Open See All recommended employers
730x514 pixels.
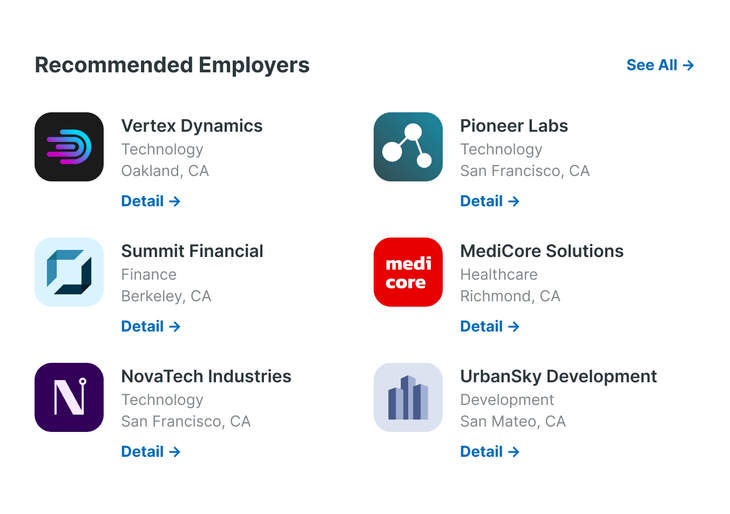tap(660, 65)
